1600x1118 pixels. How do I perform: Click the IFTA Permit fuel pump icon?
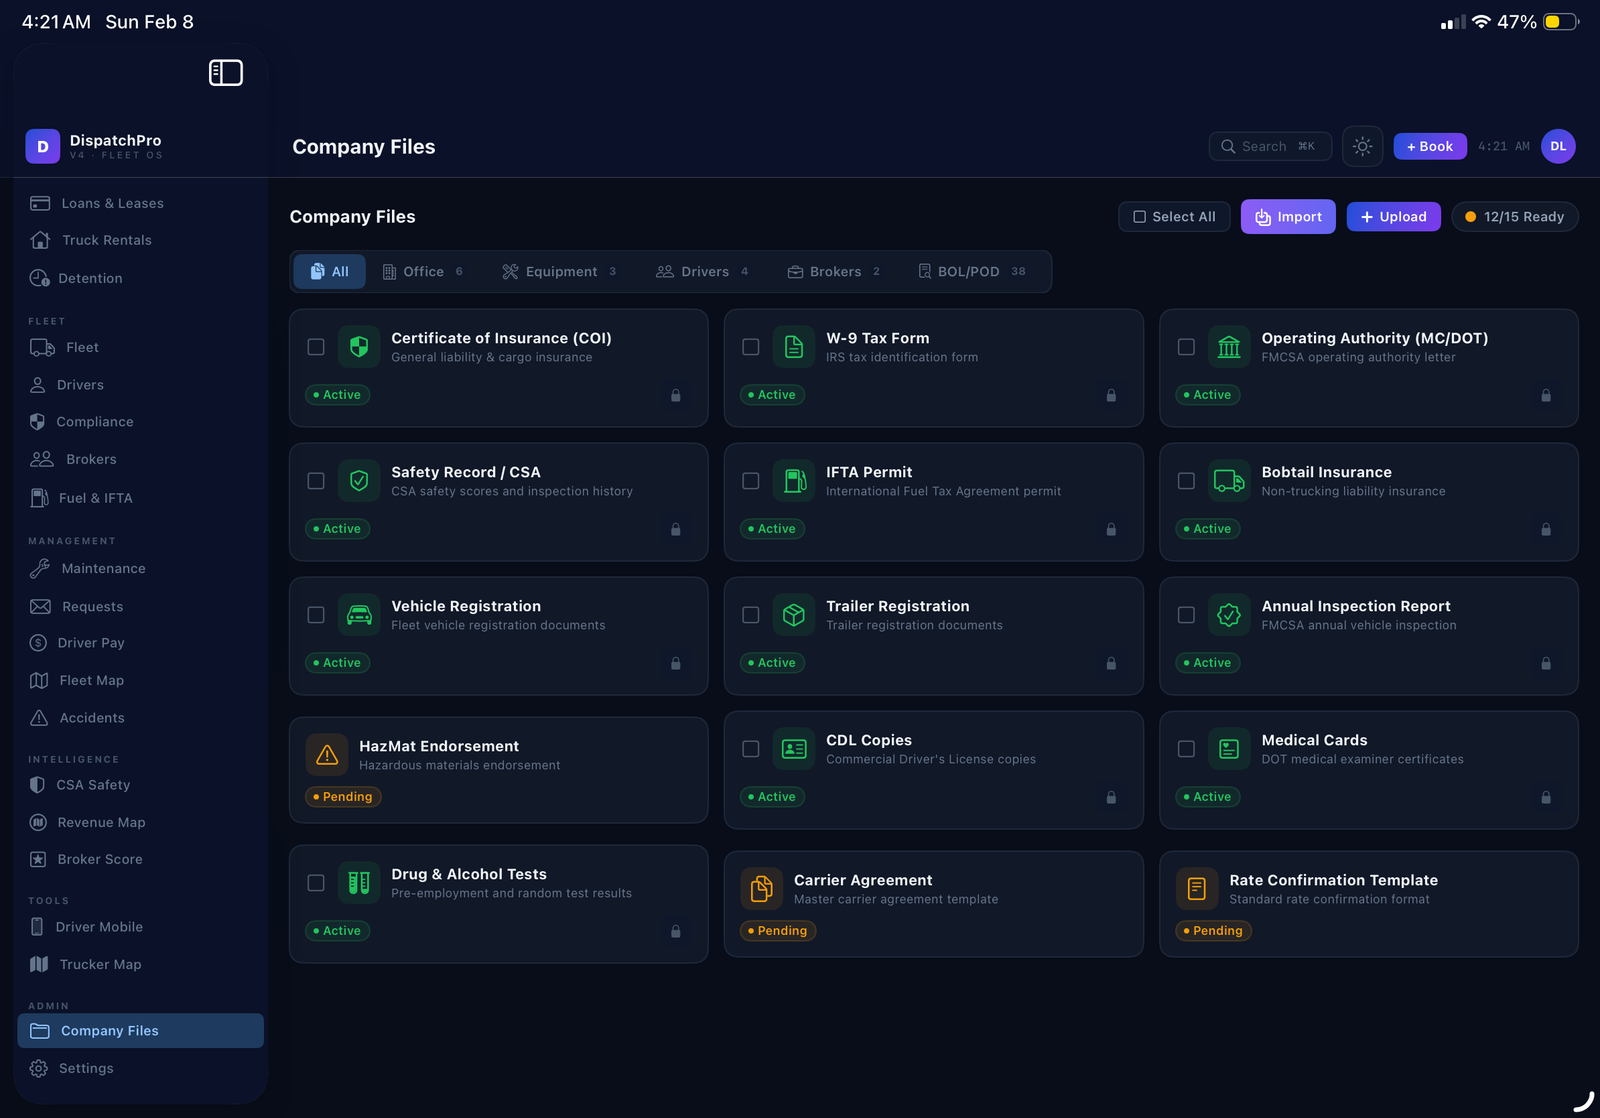click(794, 481)
